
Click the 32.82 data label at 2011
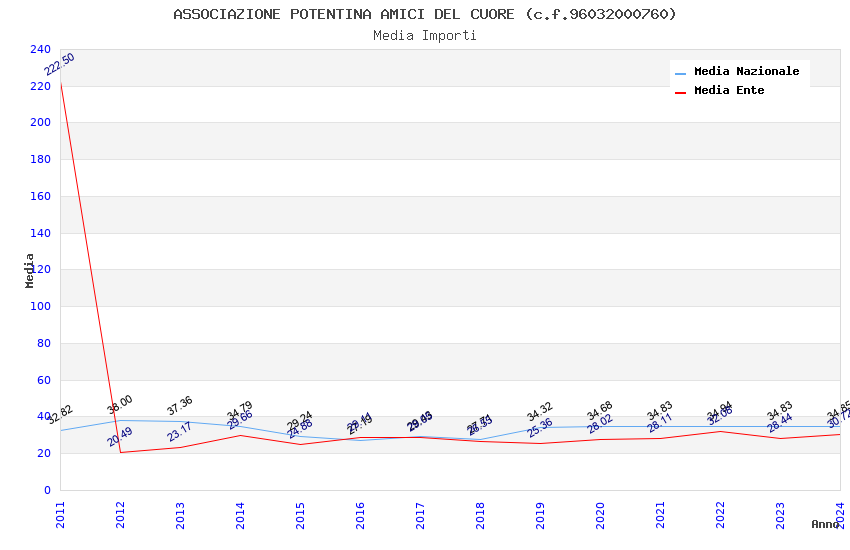60,415
